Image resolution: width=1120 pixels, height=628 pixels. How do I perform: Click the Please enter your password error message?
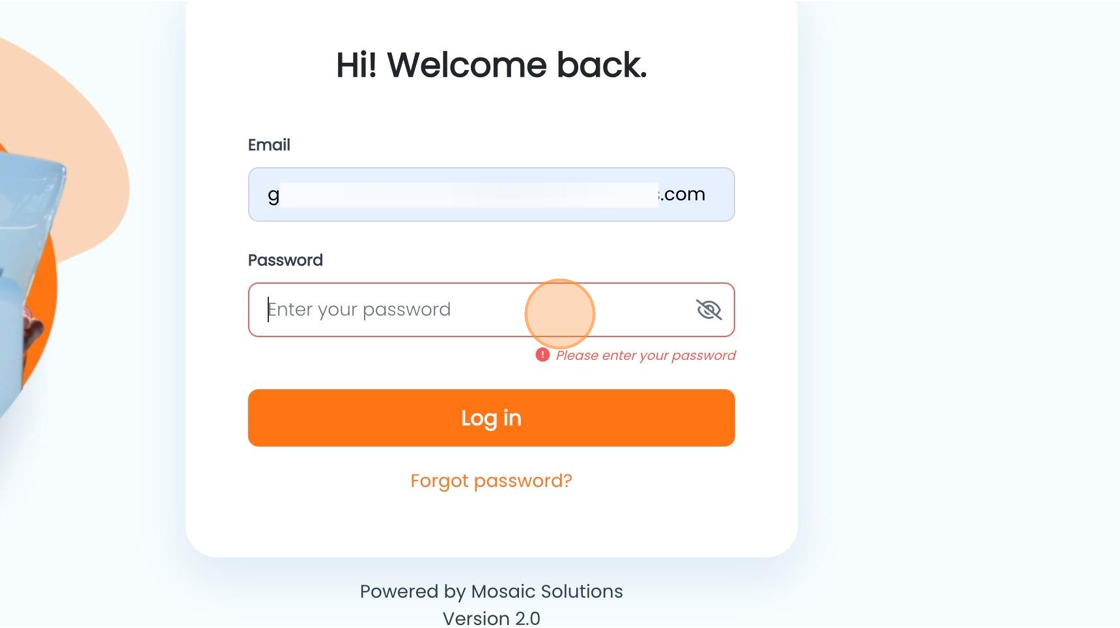[x=646, y=356]
